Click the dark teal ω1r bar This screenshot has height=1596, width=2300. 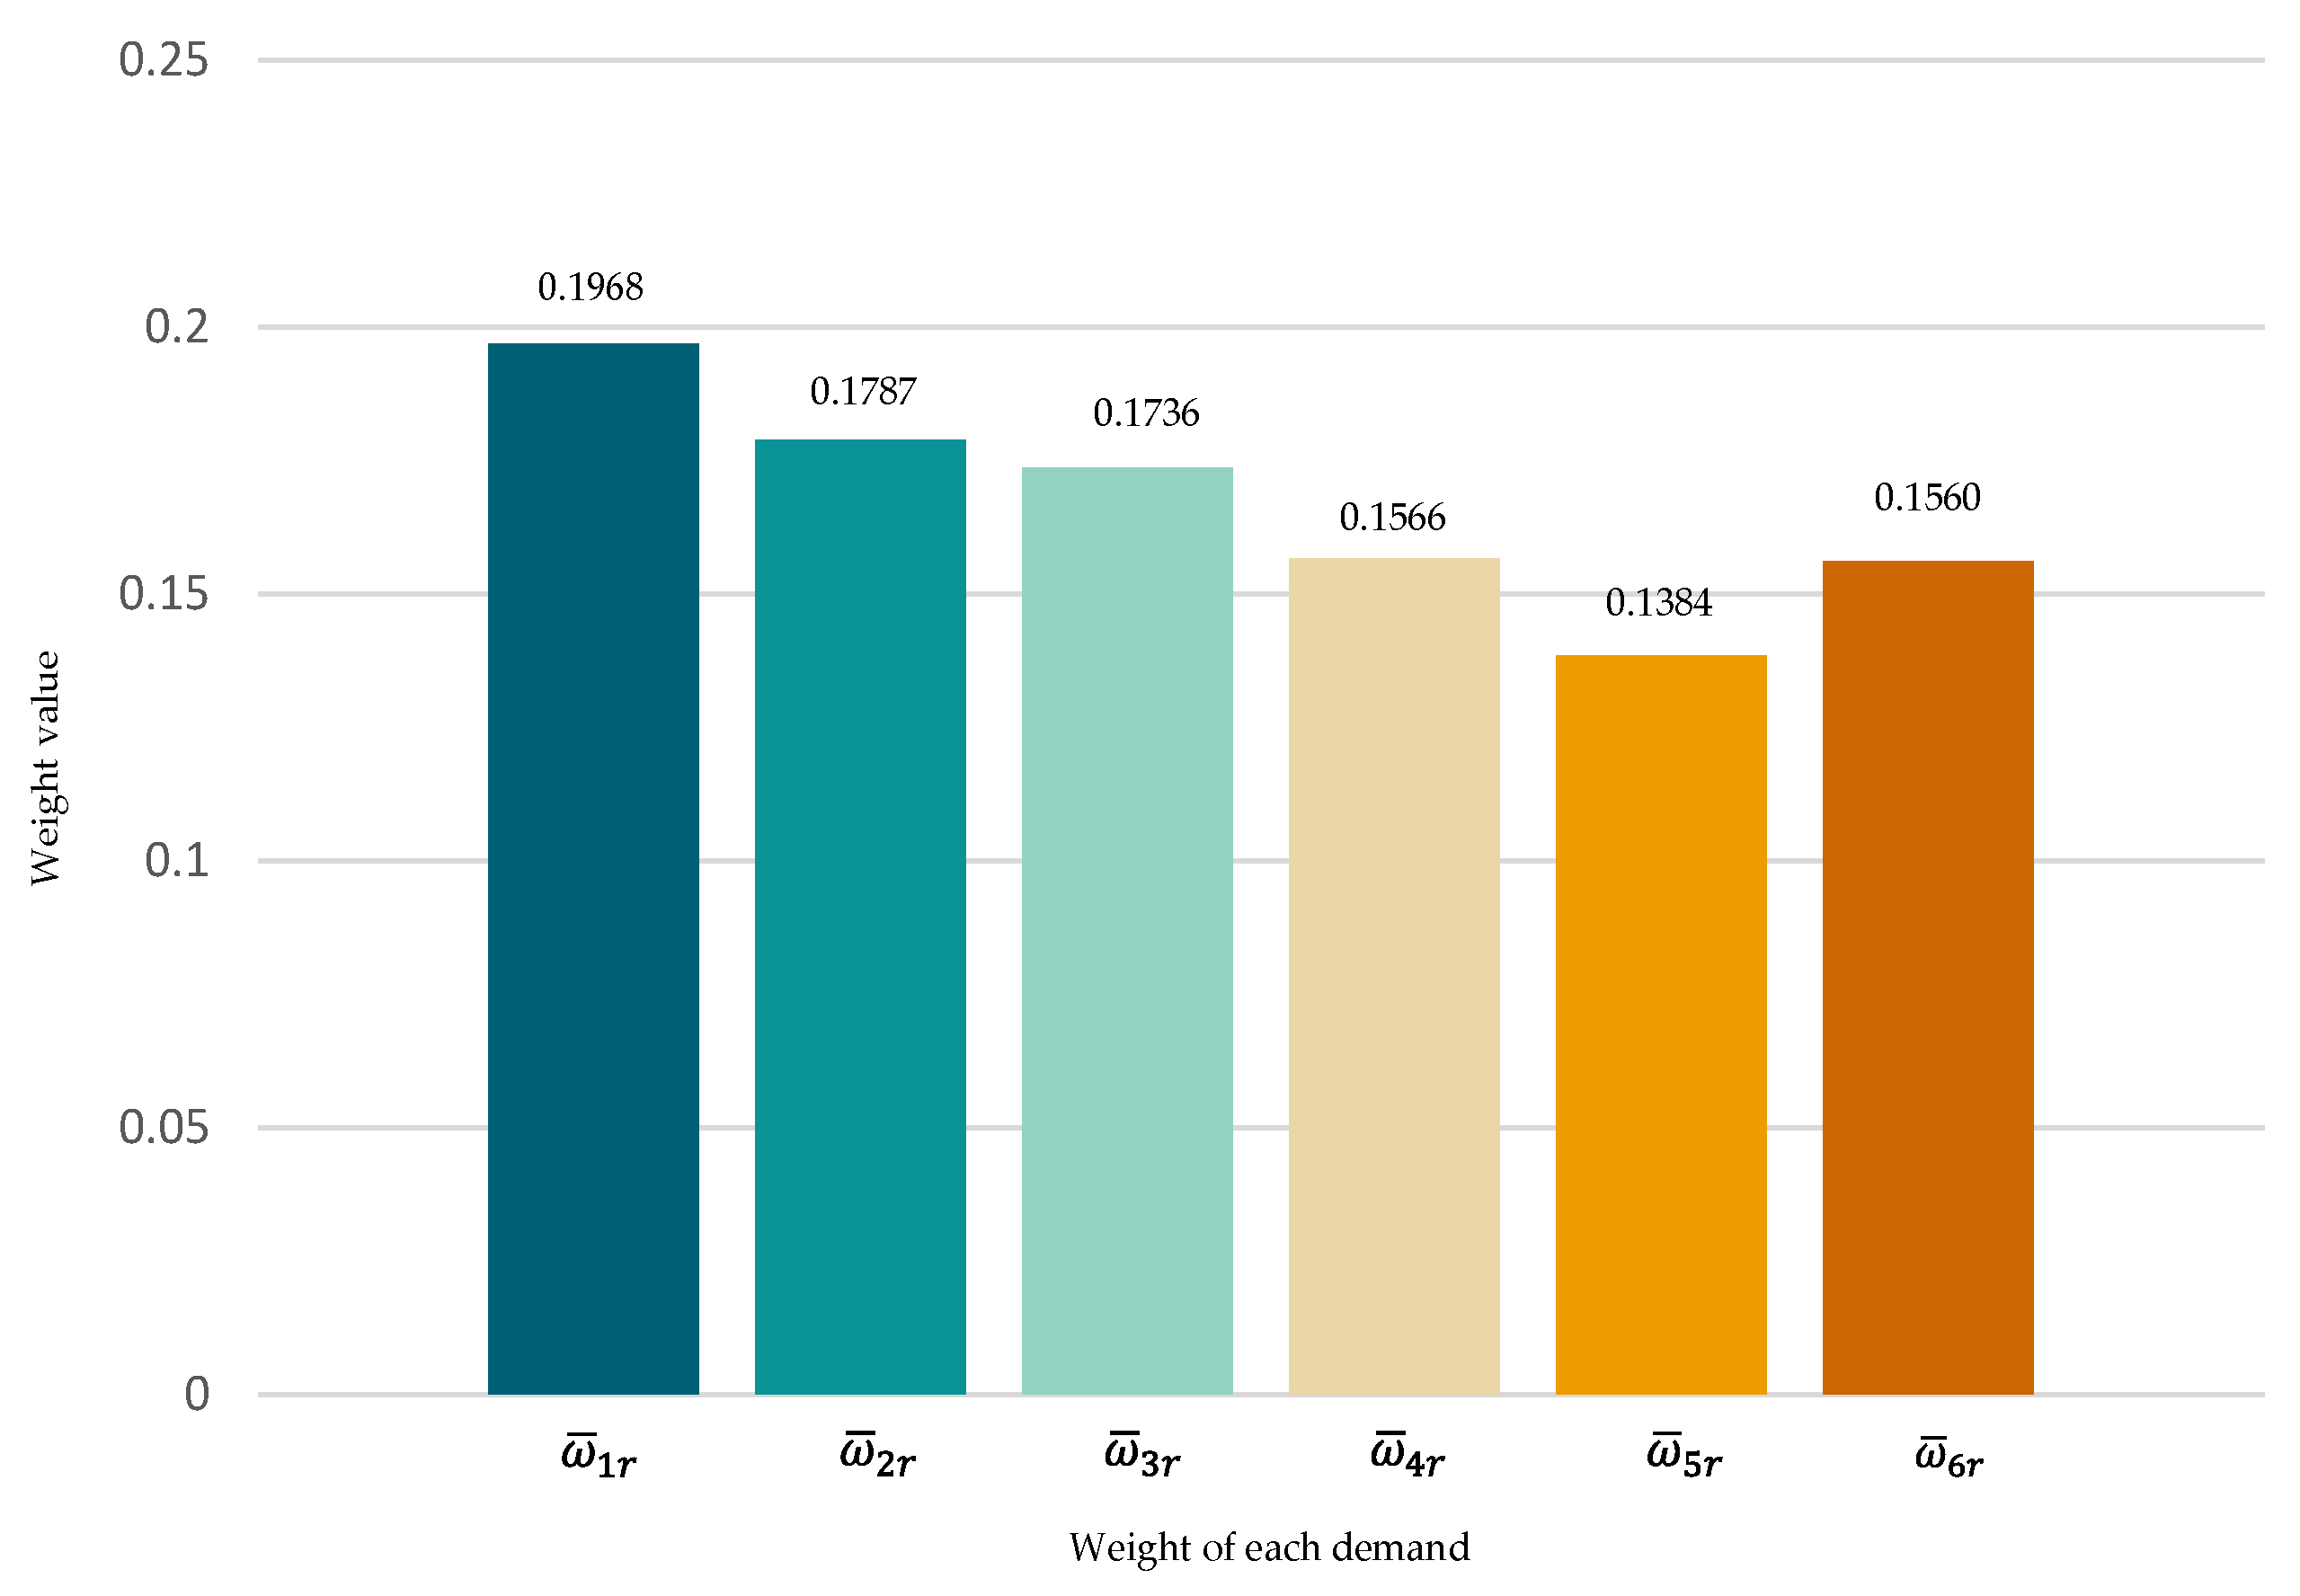(593, 868)
